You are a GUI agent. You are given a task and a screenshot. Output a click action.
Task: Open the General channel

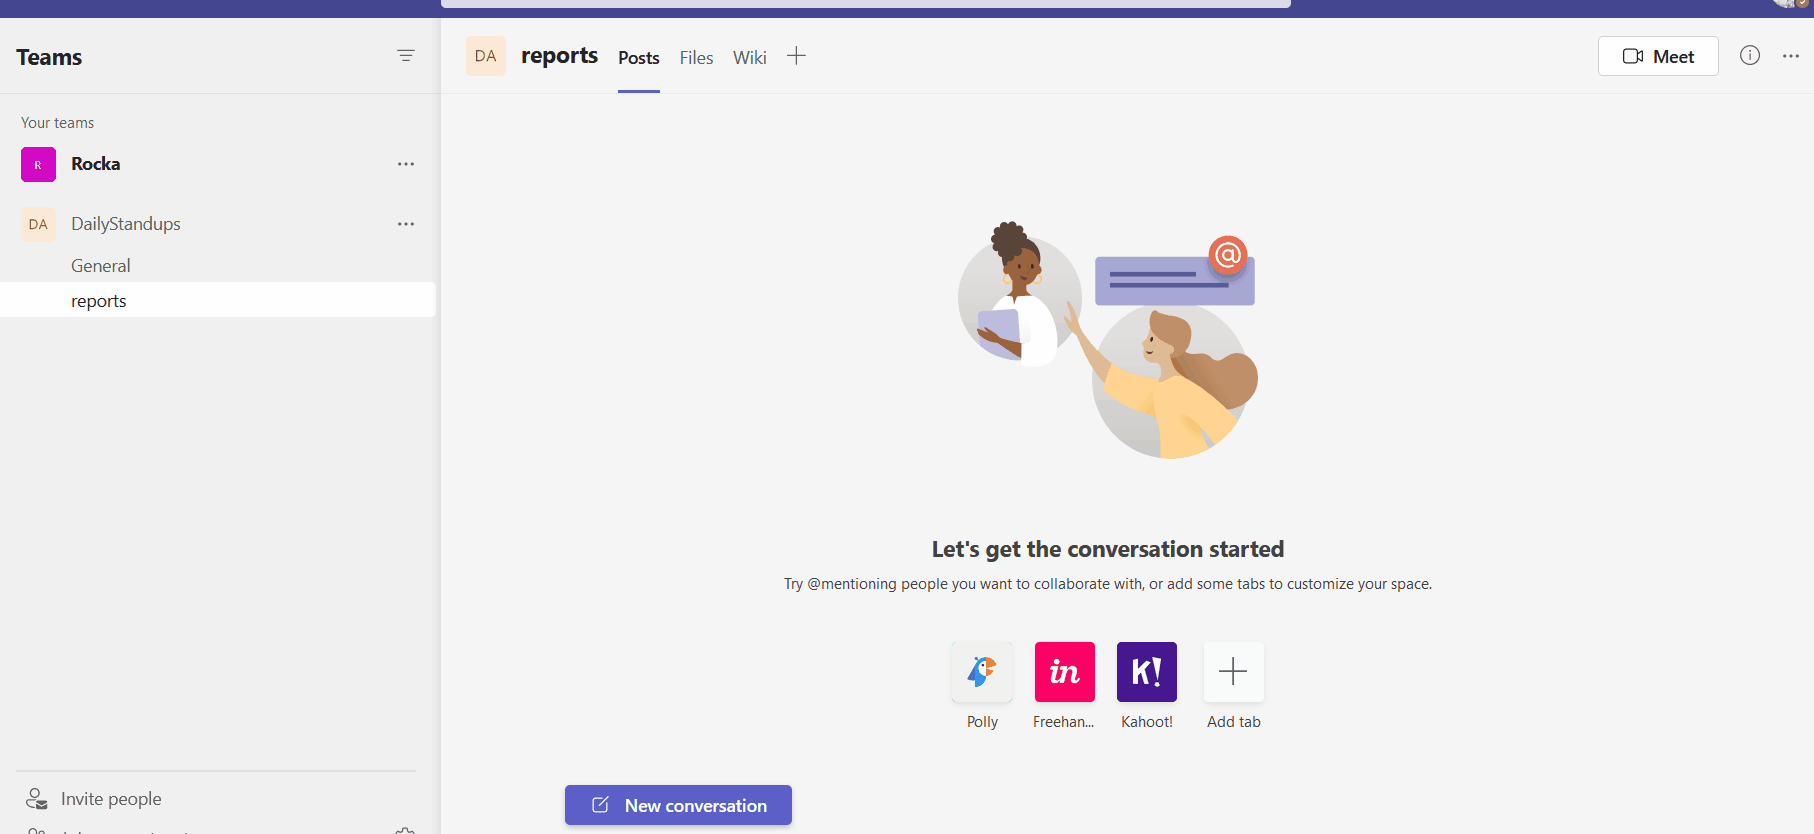(100, 266)
